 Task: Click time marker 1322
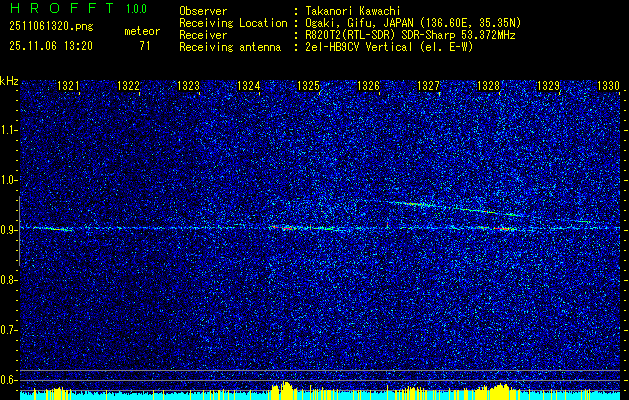(x=128, y=85)
